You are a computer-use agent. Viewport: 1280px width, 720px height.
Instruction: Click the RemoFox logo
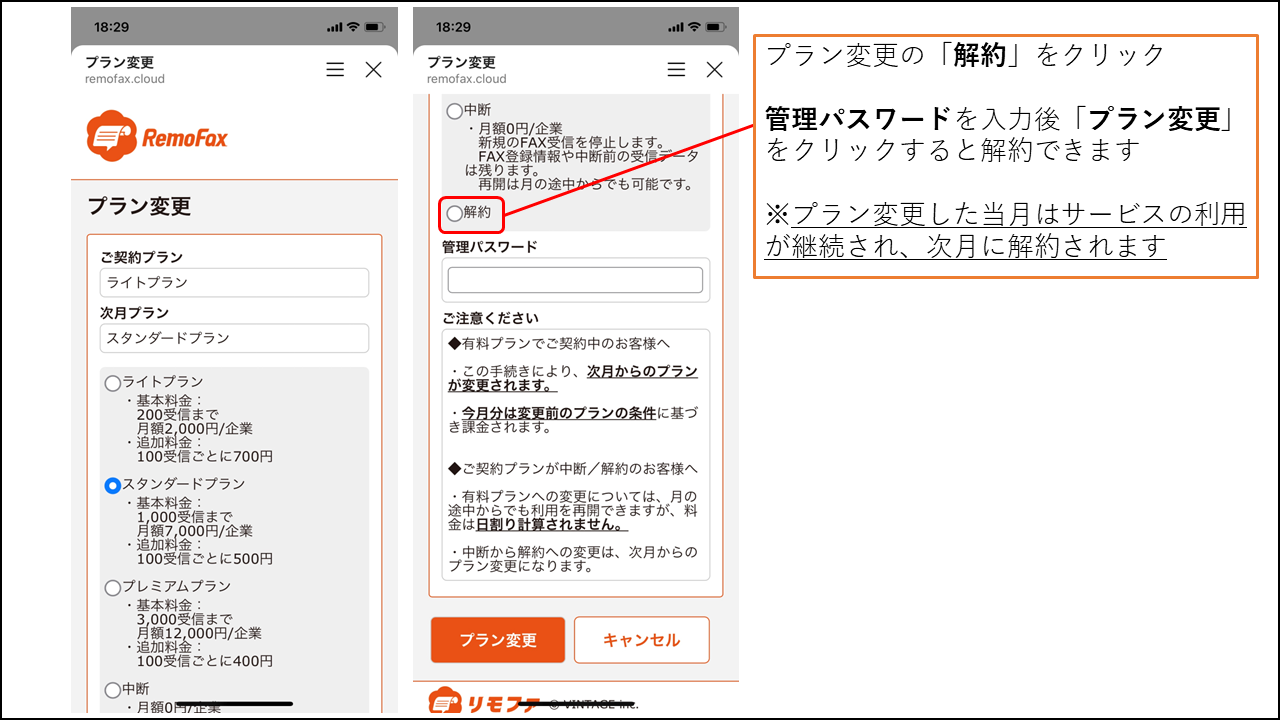157,137
